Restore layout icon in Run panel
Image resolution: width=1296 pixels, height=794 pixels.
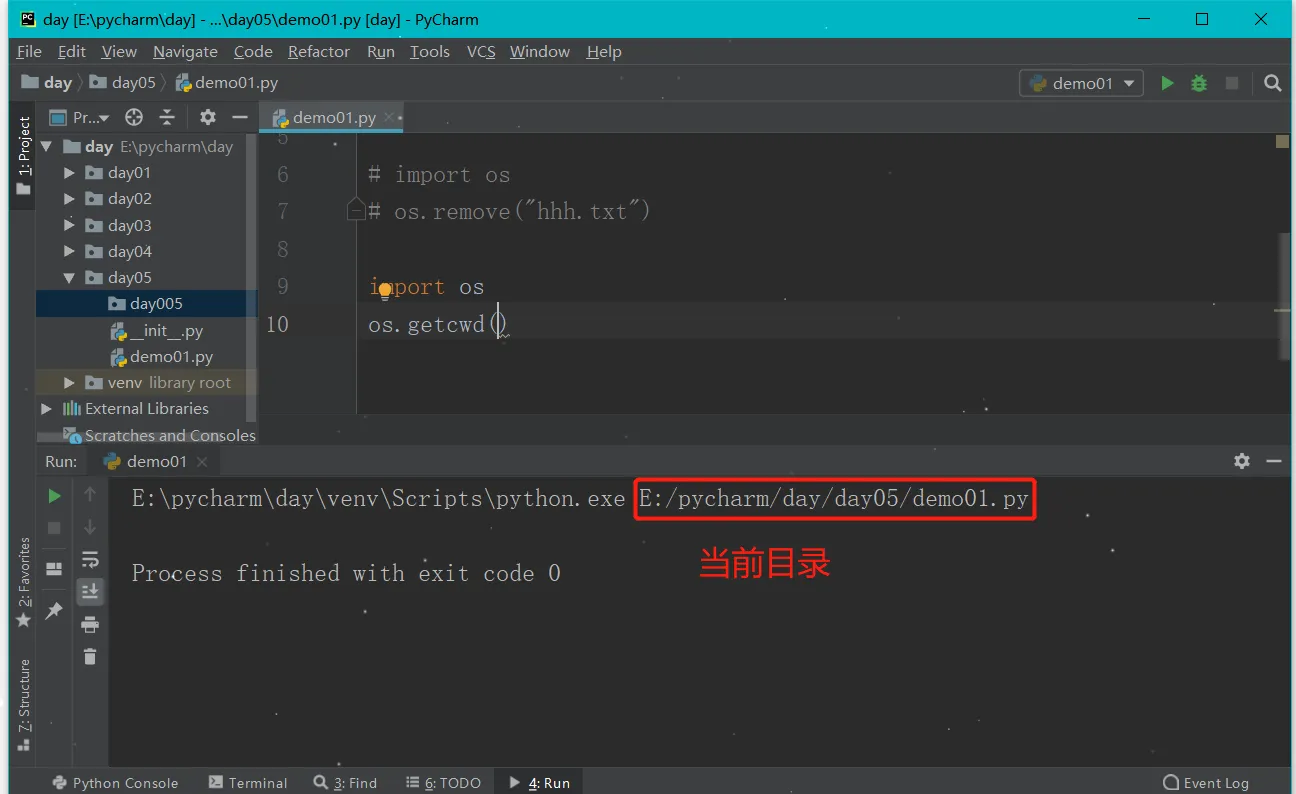tap(55, 569)
